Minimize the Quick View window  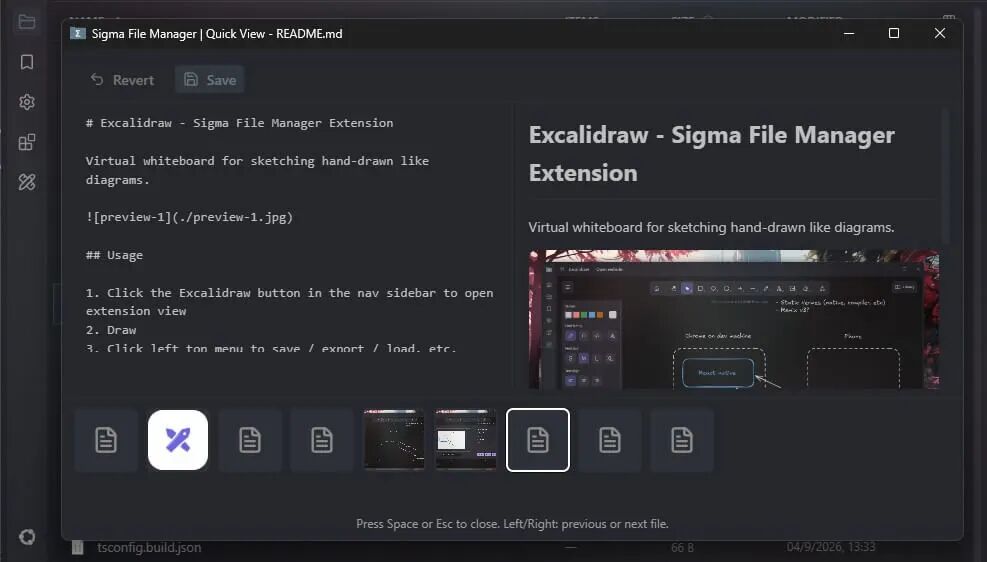[849, 33]
